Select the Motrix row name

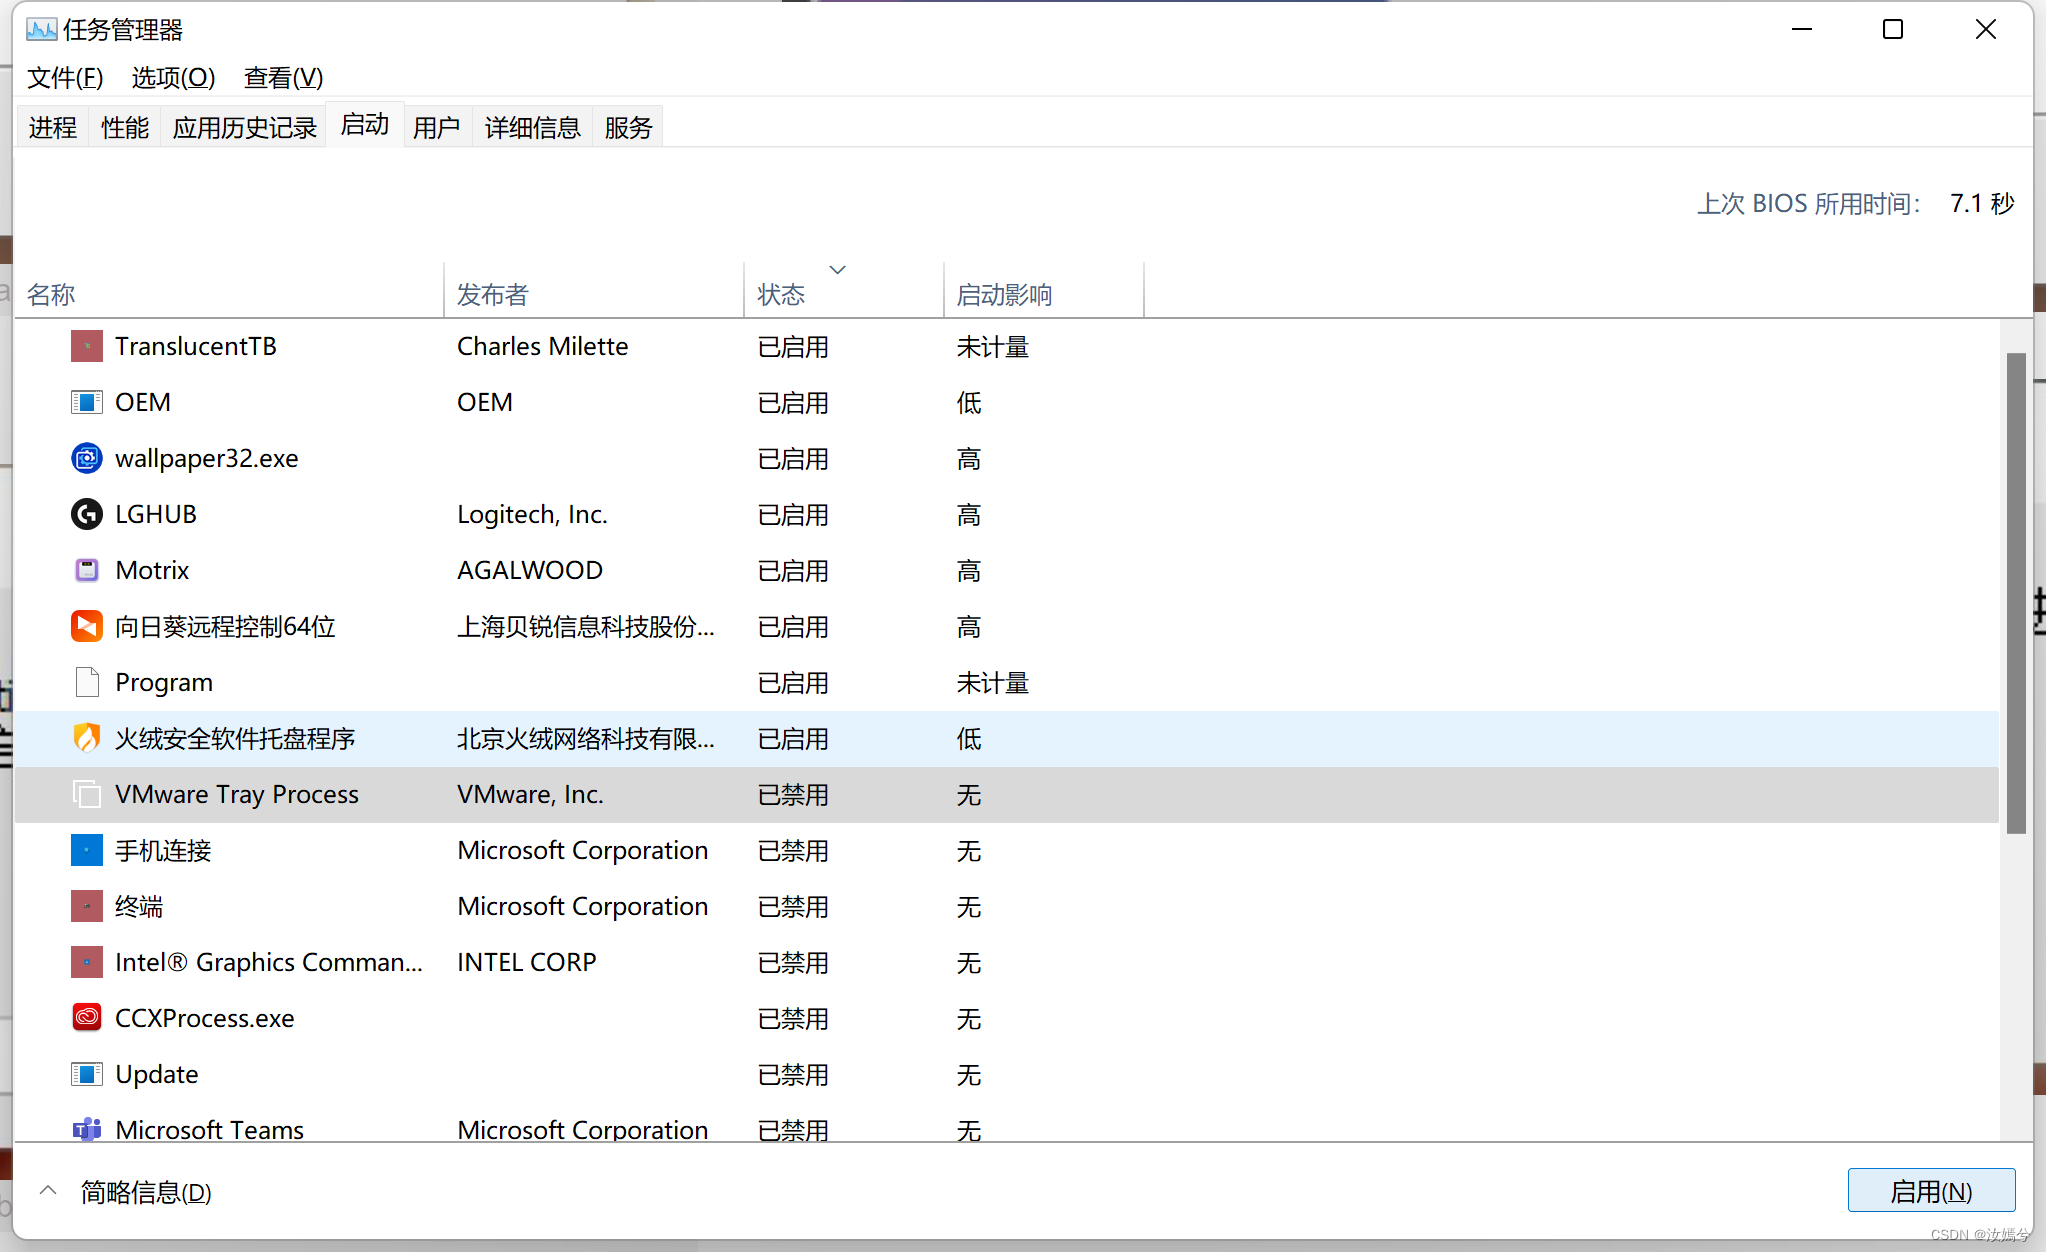(x=152, y=570)
